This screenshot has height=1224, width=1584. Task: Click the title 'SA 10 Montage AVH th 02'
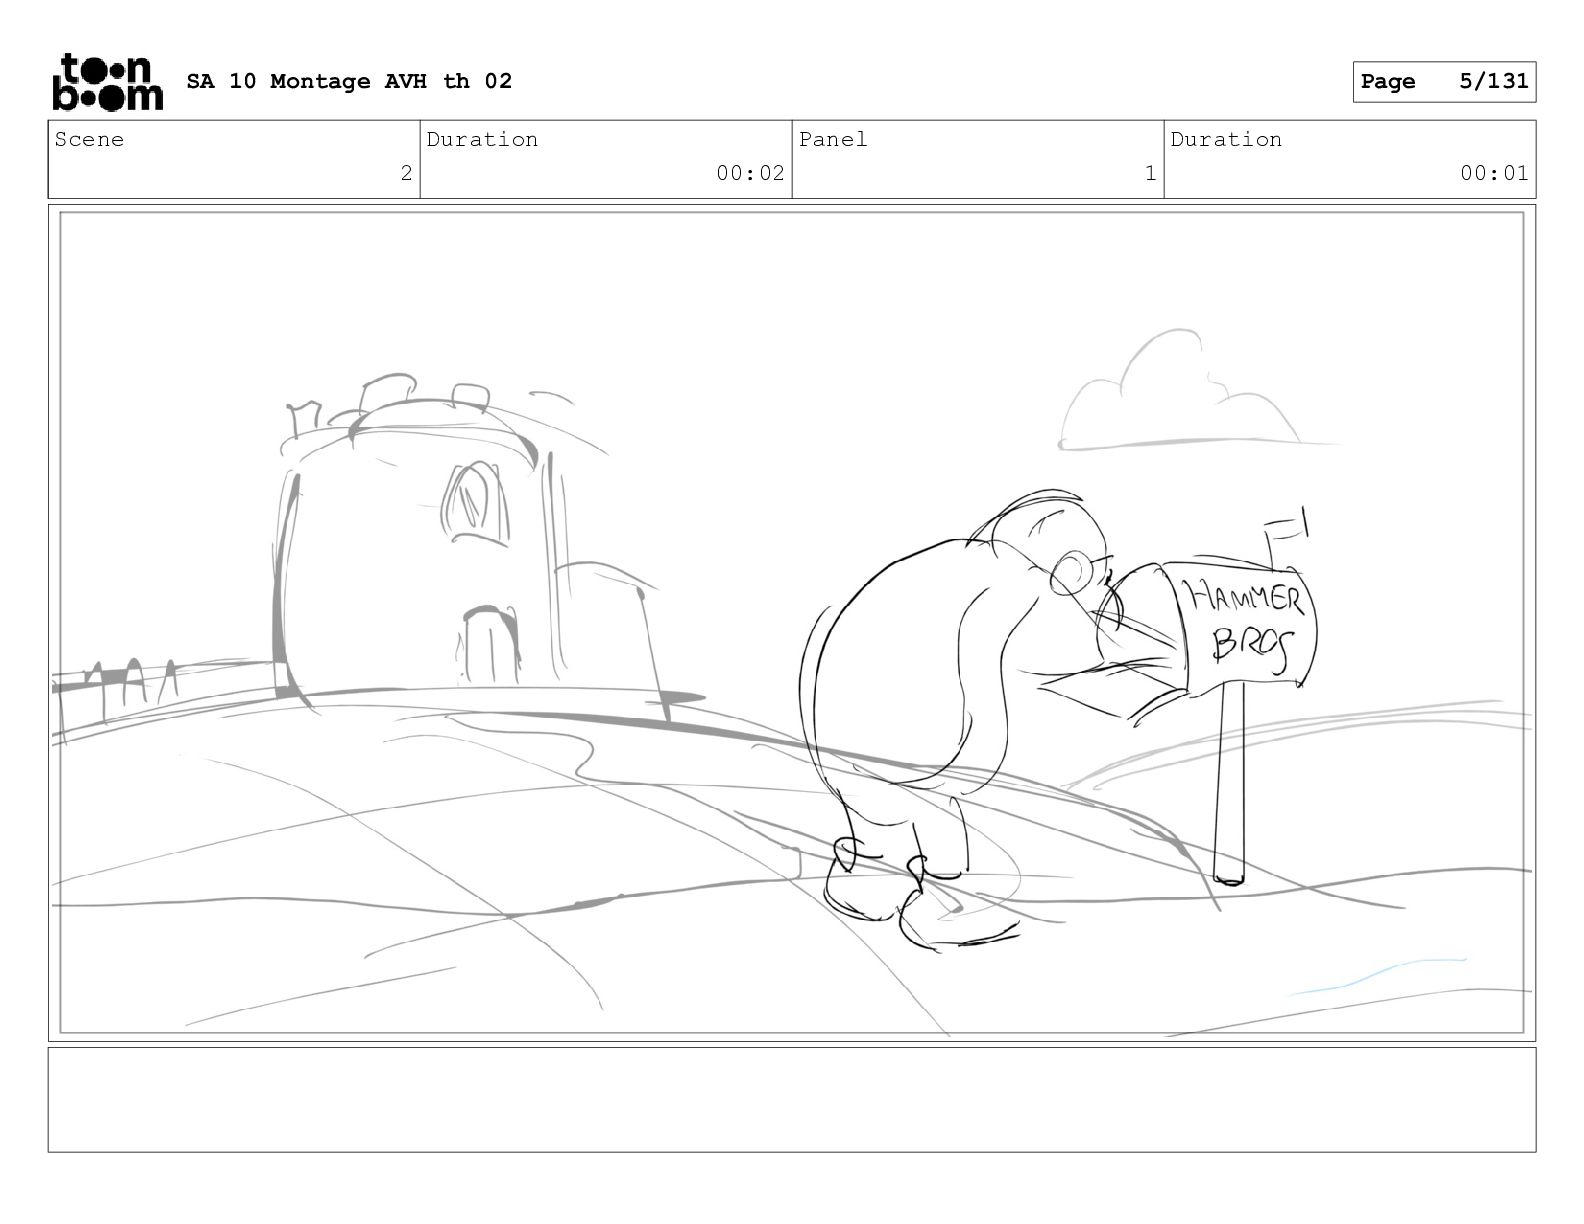349,81
